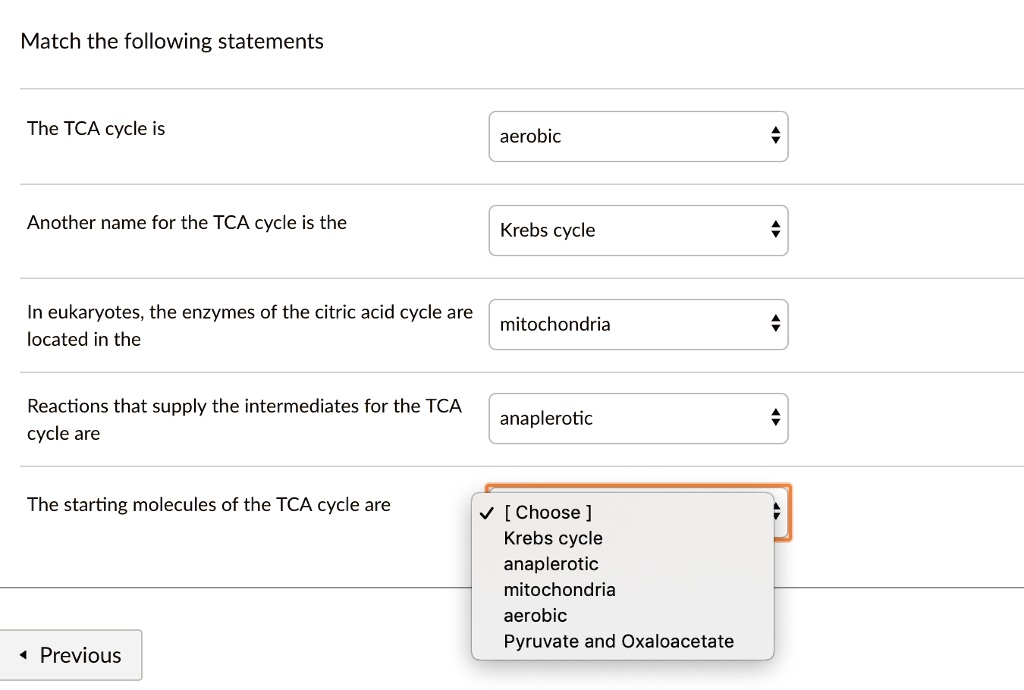This screenshot has height=690, width=1024.
Task: Click the statement 'The TCA cycle is'
Action: pos(96,128)
